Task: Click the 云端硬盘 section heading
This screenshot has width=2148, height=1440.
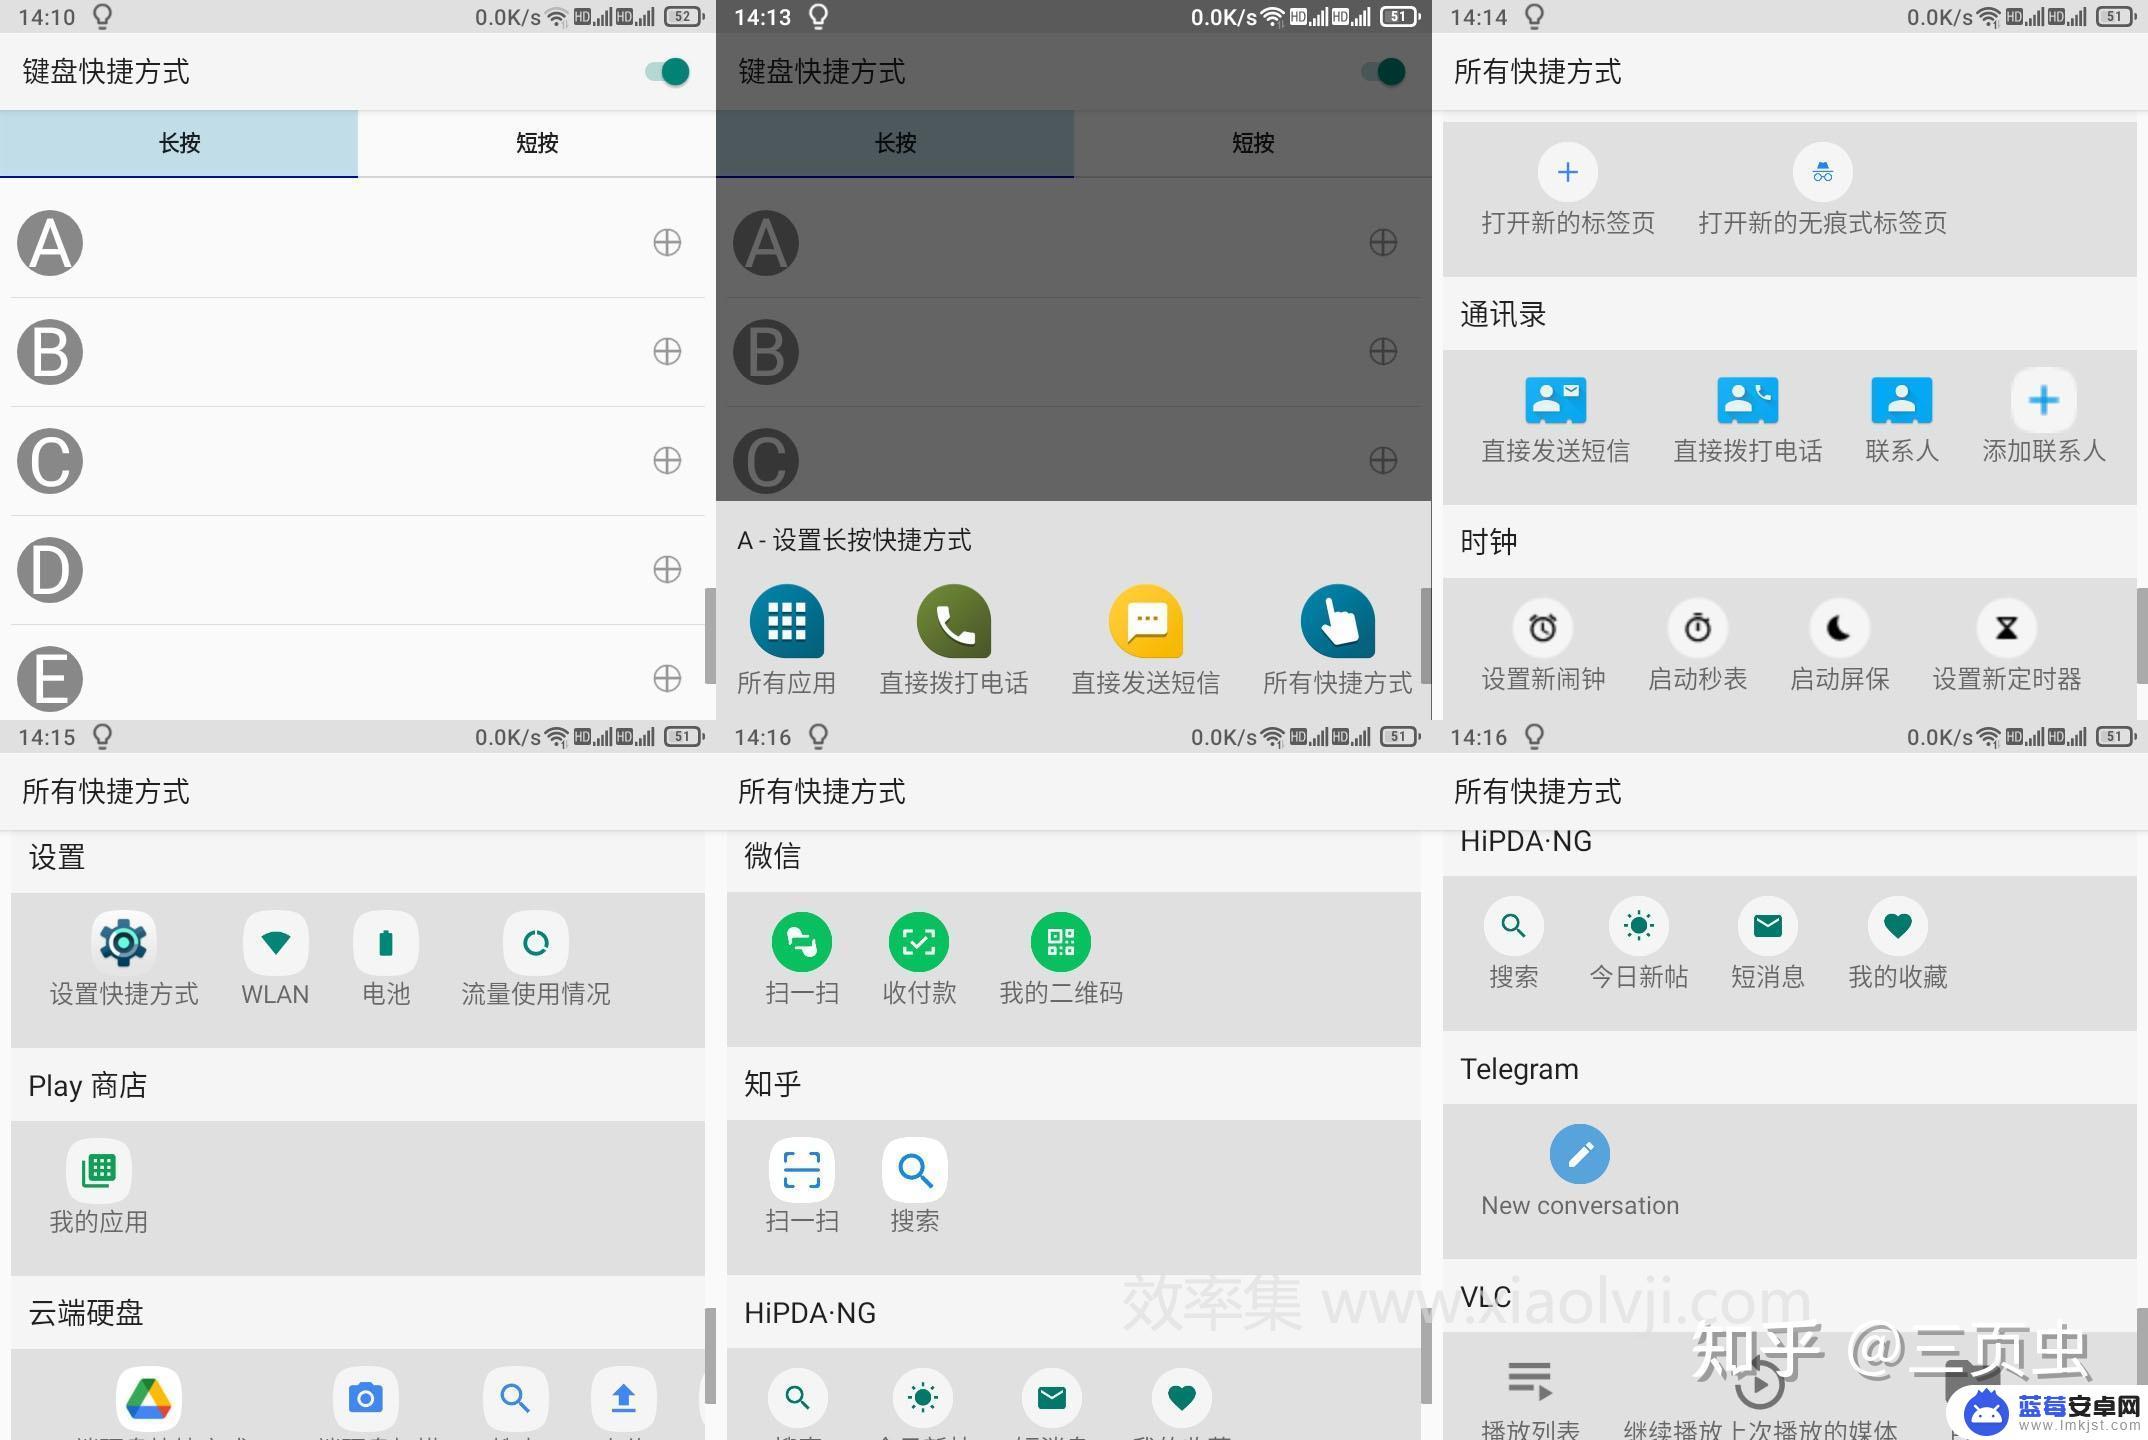Action: (86, 1313)
